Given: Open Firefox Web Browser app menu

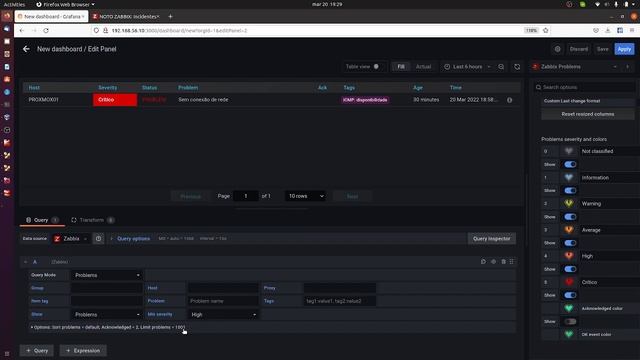Looking at the screenshot, I should pyautogui.click(x=65, y=4).
